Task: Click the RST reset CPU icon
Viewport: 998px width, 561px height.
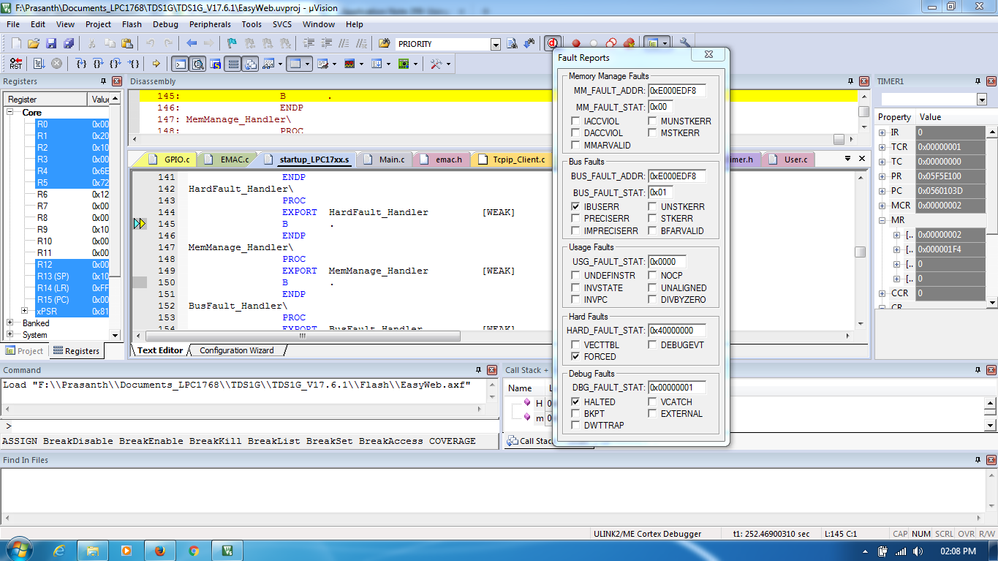Action: point(16,64)
